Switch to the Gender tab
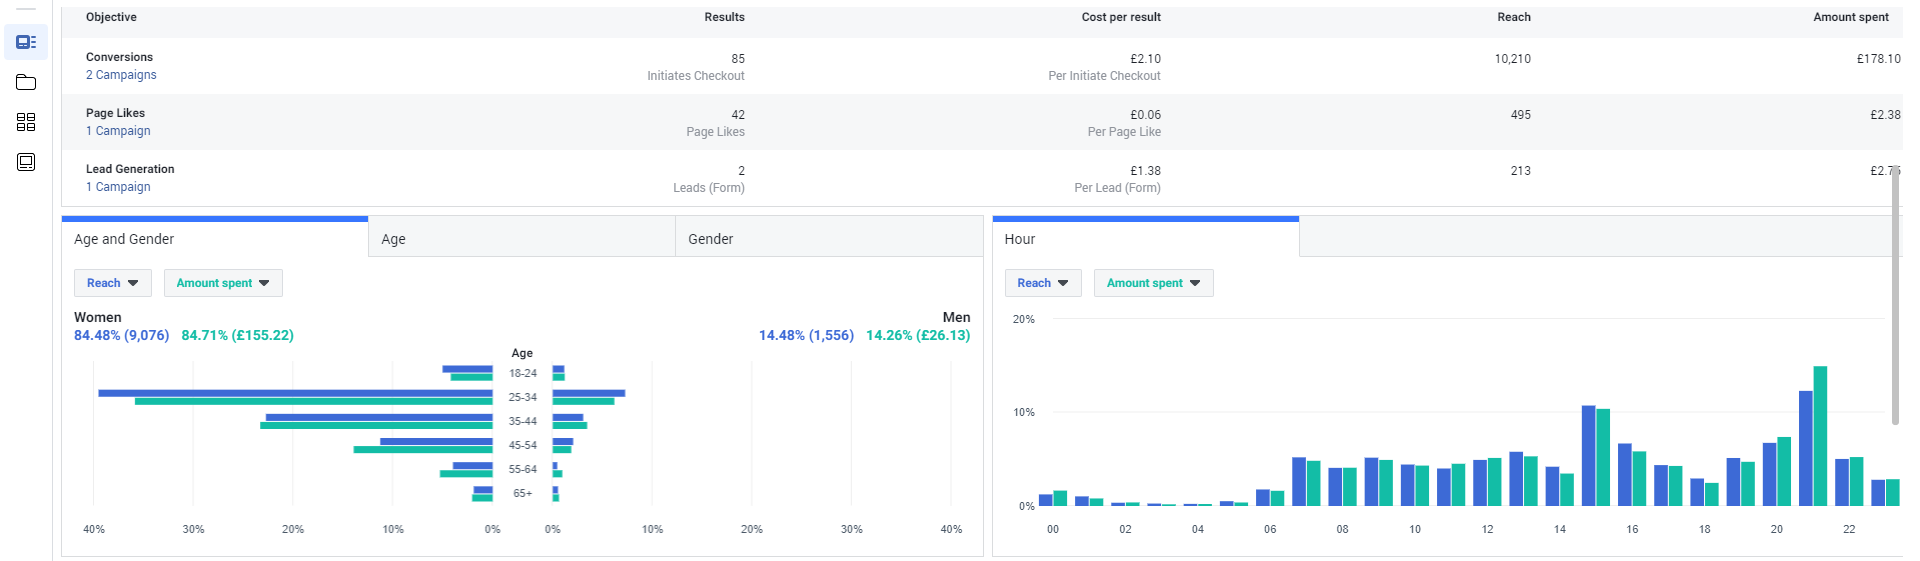 tap(829, 239)
